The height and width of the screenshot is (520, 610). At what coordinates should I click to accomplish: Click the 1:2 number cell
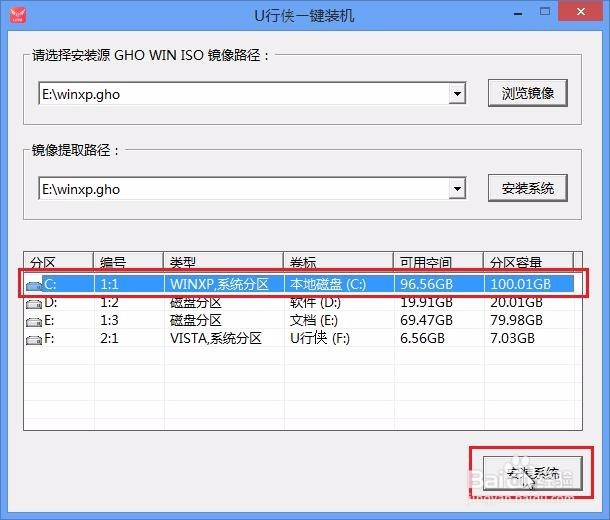click(x=109, y=302)
